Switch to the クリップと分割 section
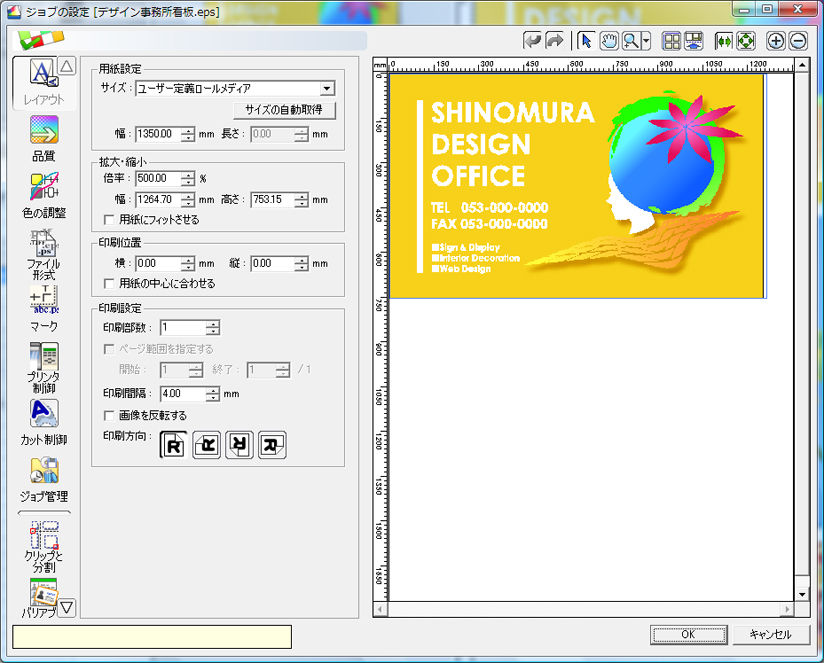Image resolution: width=824 pixels, height=663 pixels. [x=43, y=544]
